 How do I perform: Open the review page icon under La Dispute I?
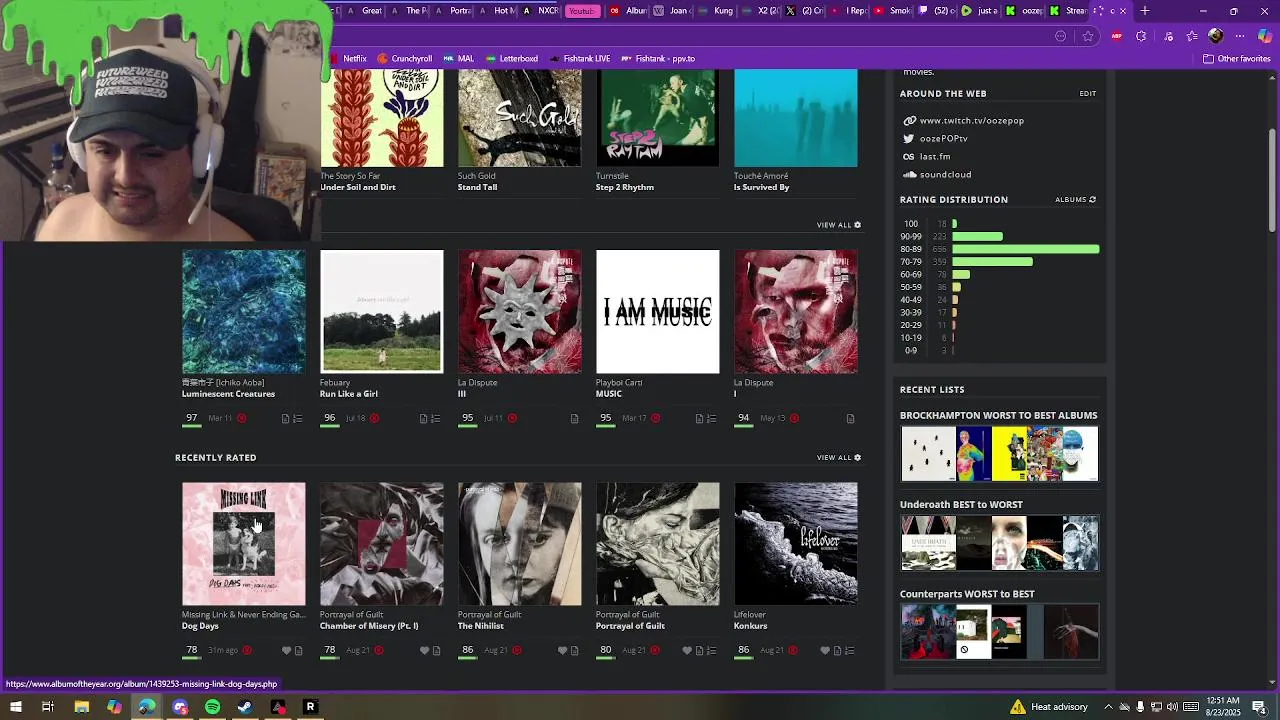[850, 419]
